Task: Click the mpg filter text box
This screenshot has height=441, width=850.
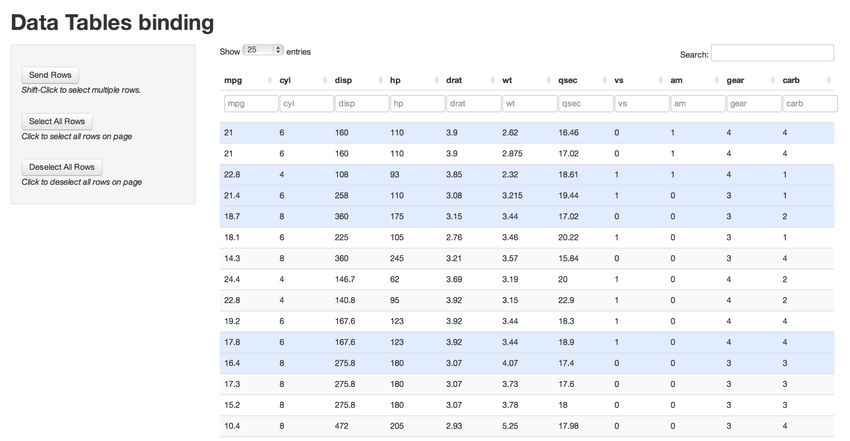Action: 251,103
